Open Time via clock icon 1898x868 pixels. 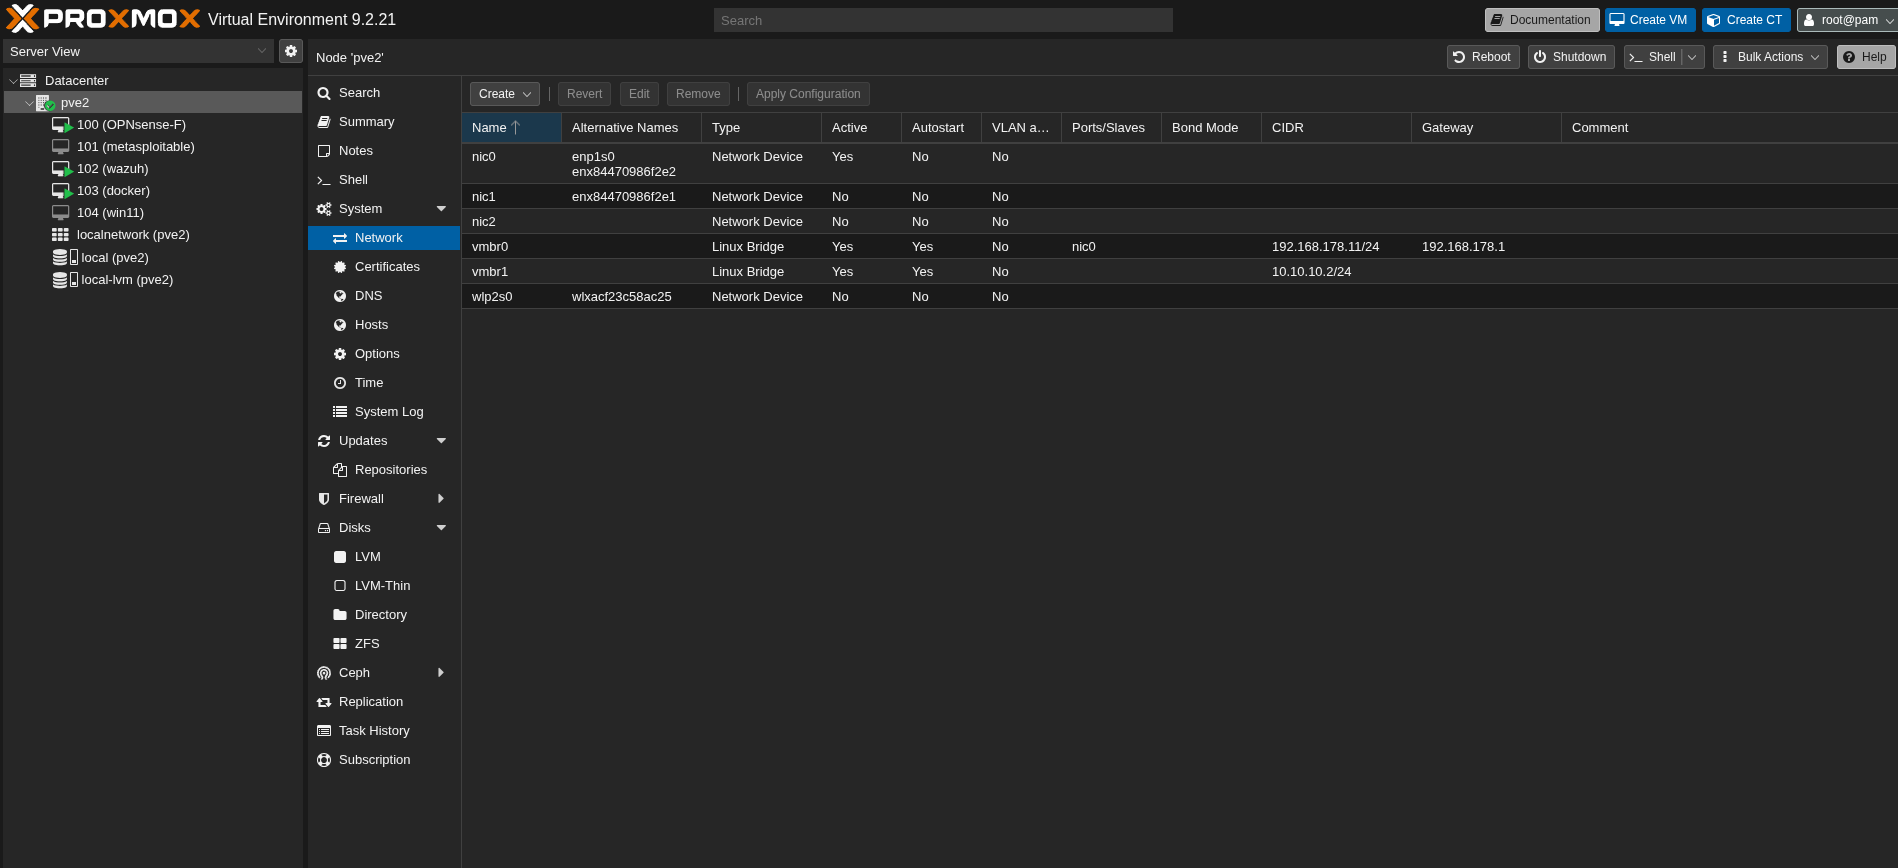[x=340, y=383]
